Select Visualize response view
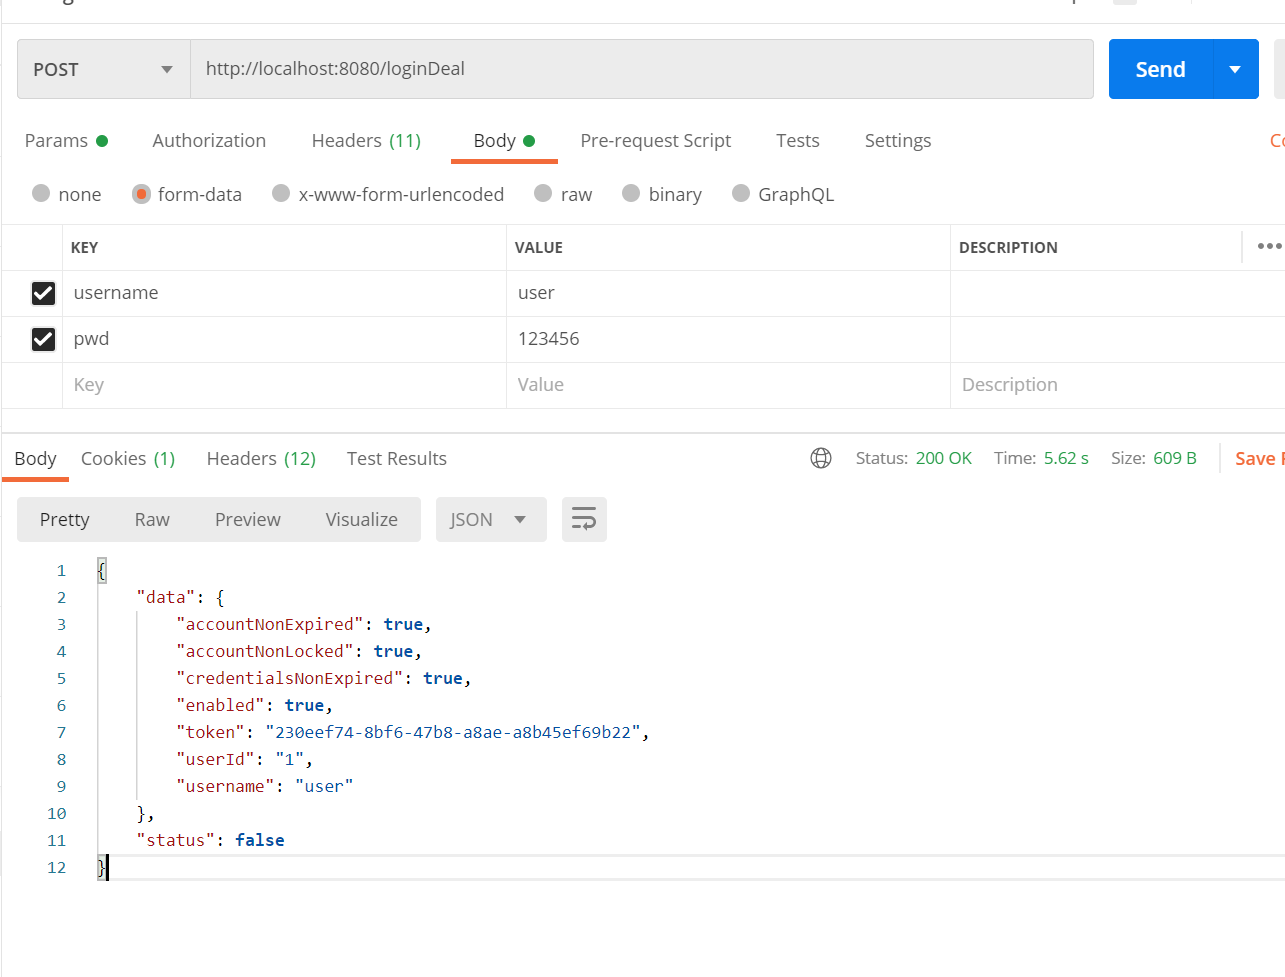 tap(362, 519)
